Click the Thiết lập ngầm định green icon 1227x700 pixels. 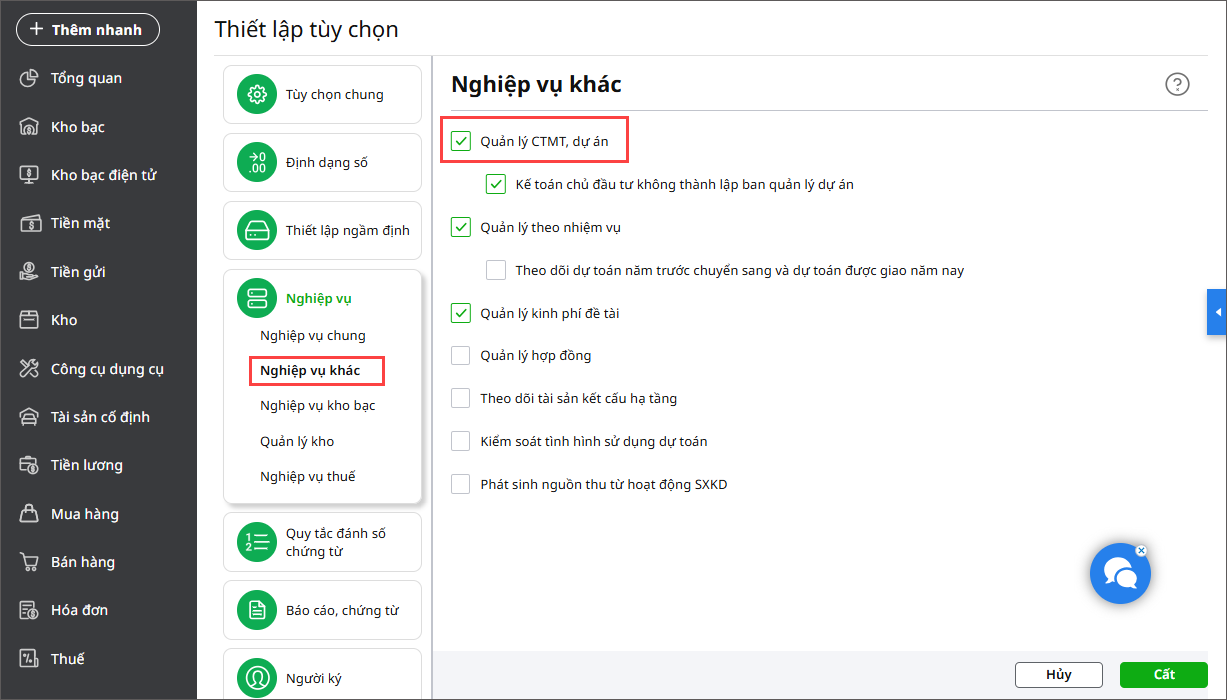256,230
